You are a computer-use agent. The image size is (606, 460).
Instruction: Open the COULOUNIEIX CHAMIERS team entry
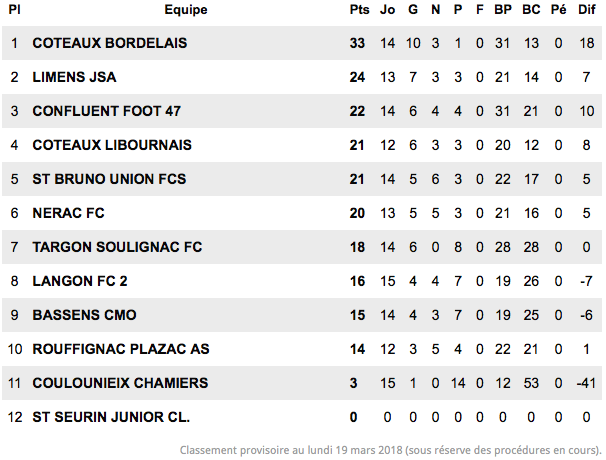click(x=120, y=383)
